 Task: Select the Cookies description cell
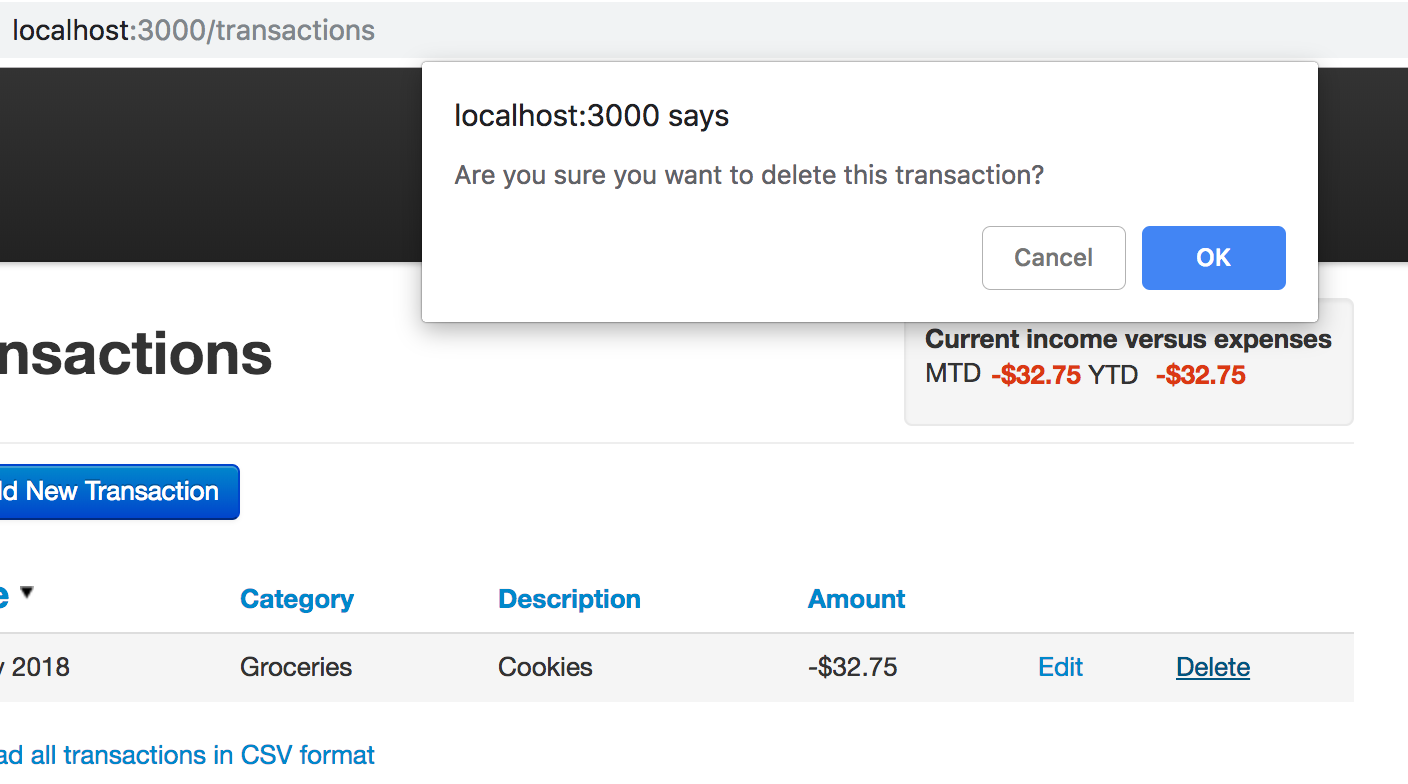545,667
